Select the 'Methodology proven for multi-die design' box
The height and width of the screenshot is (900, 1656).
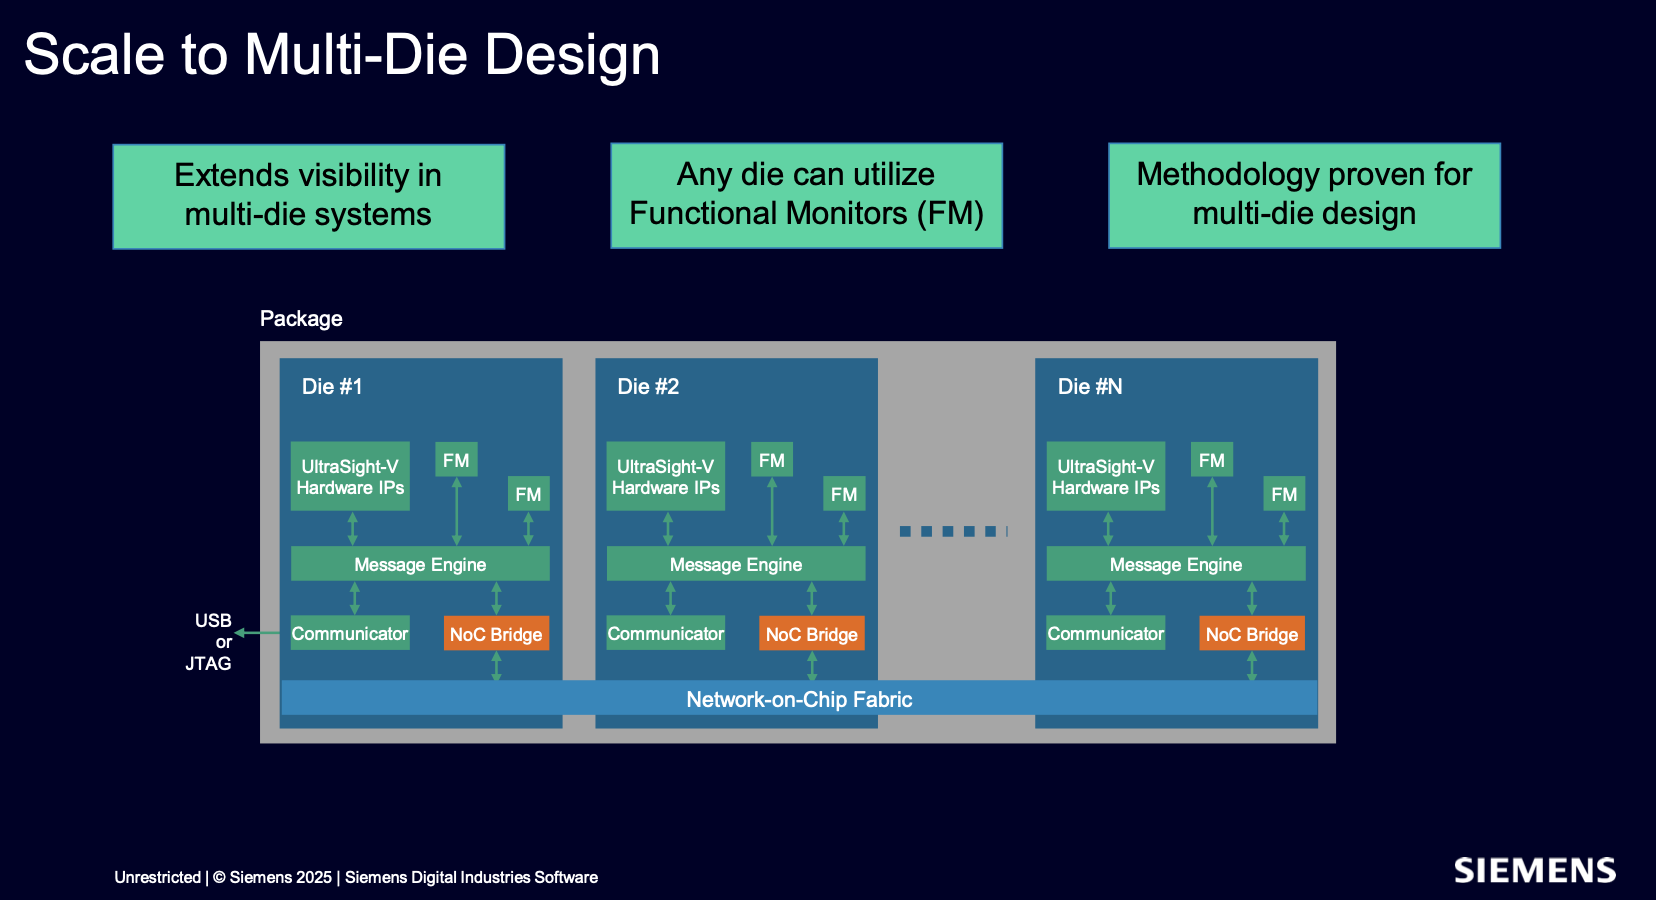click(1304, 196)
